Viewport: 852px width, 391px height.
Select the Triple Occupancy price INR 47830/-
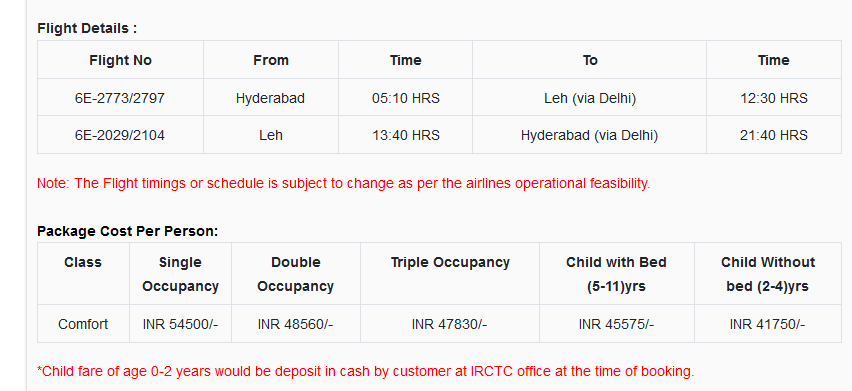tap(449, 324)
